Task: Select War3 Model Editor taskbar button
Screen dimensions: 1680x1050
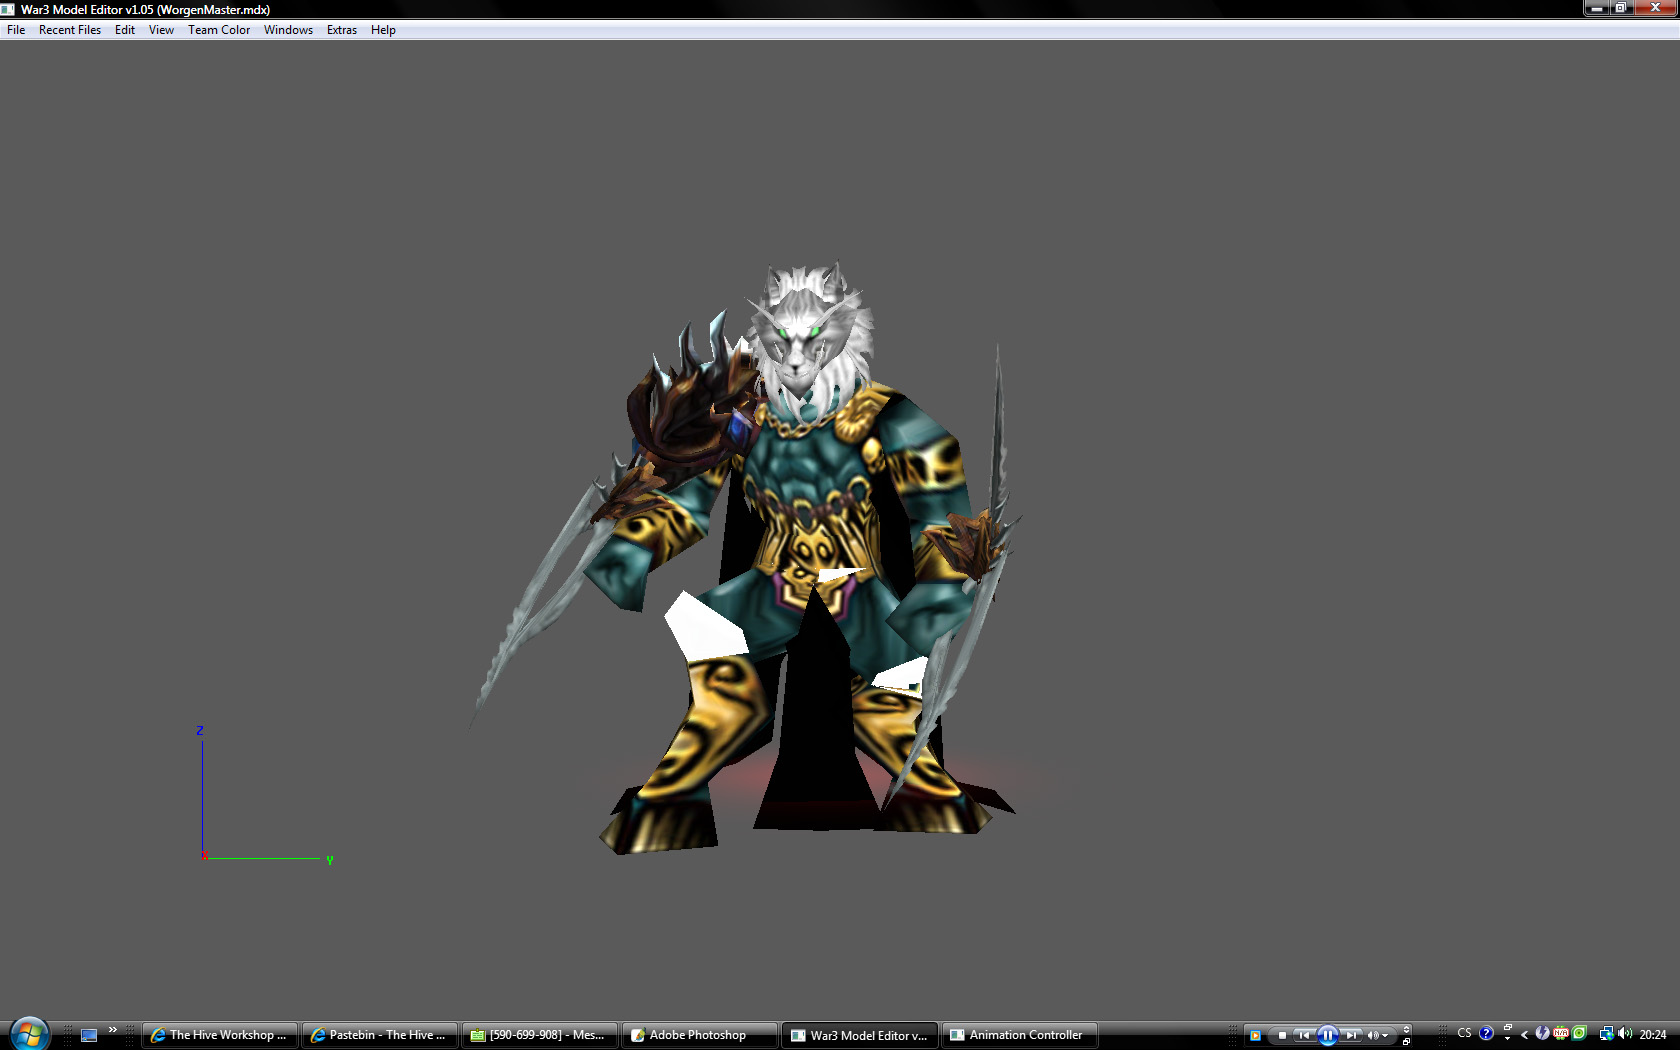Action: click(860, 1035)
